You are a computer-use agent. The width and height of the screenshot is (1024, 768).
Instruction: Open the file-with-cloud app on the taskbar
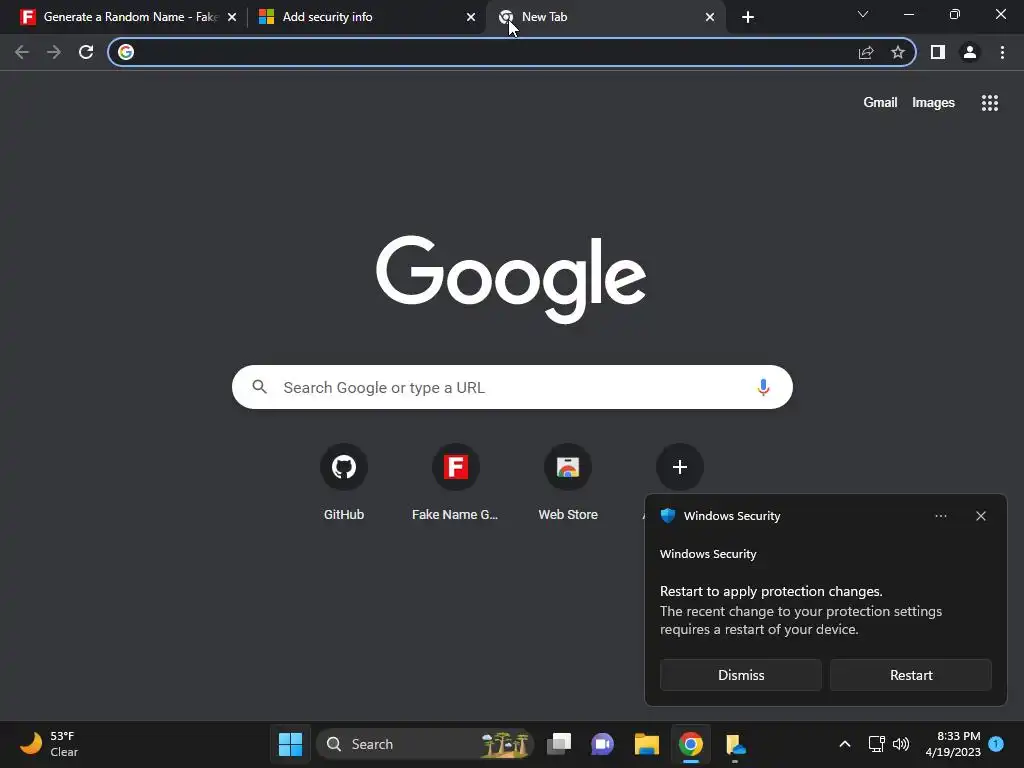coord(735,744)
